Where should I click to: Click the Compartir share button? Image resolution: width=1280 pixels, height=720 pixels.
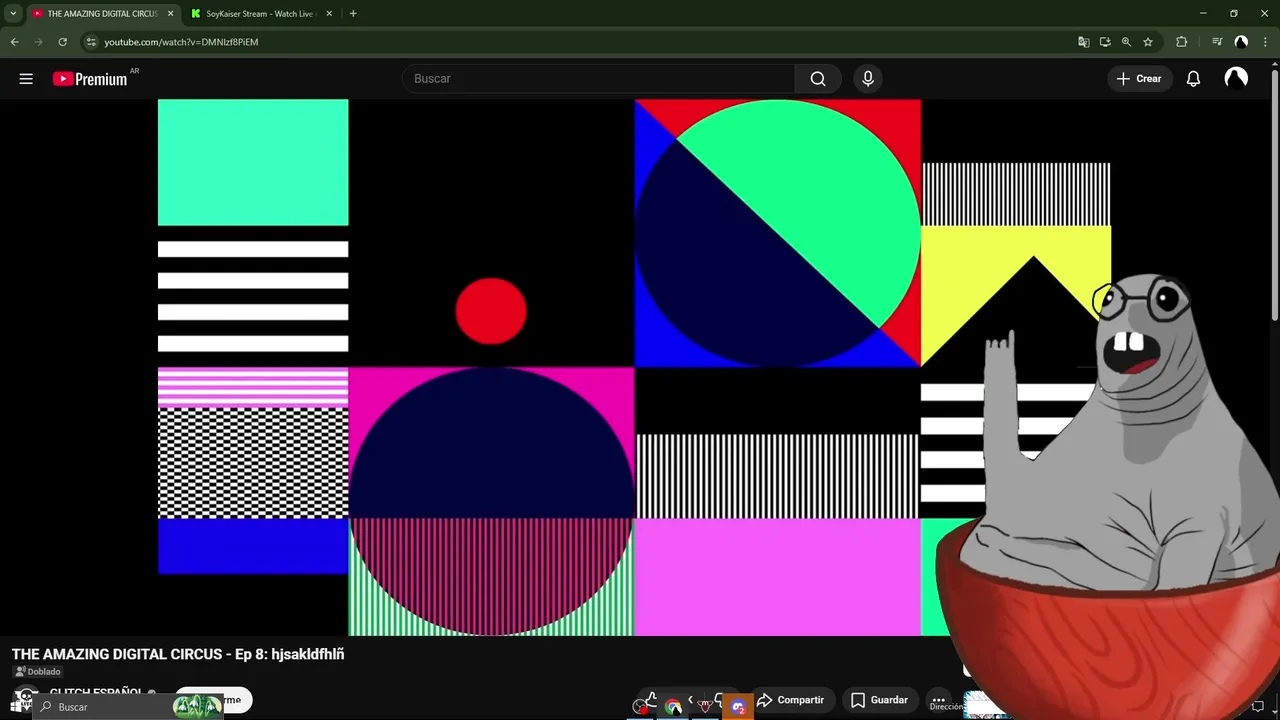791,700
